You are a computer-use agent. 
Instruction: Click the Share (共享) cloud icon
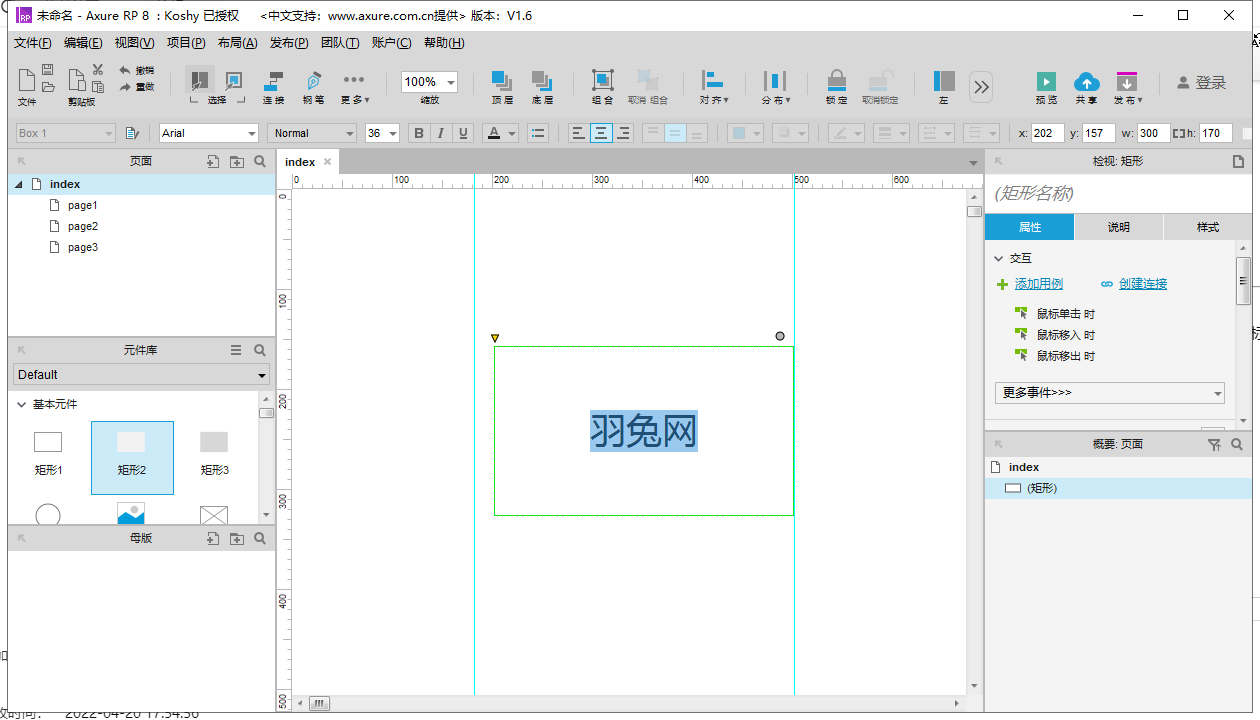coord(1086,81)
